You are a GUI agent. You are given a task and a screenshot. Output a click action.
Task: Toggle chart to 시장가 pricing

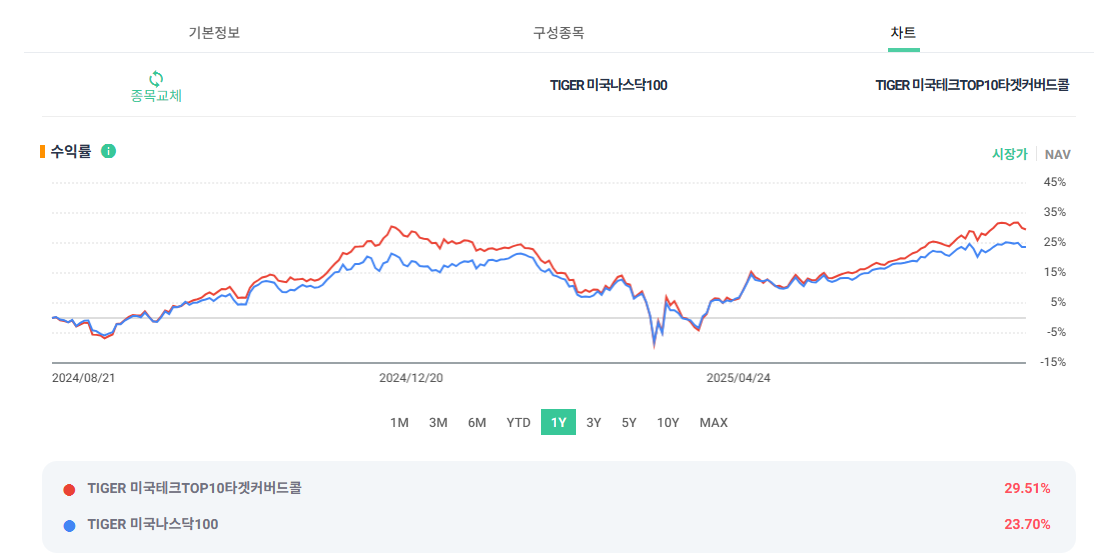click(1010, 154)
